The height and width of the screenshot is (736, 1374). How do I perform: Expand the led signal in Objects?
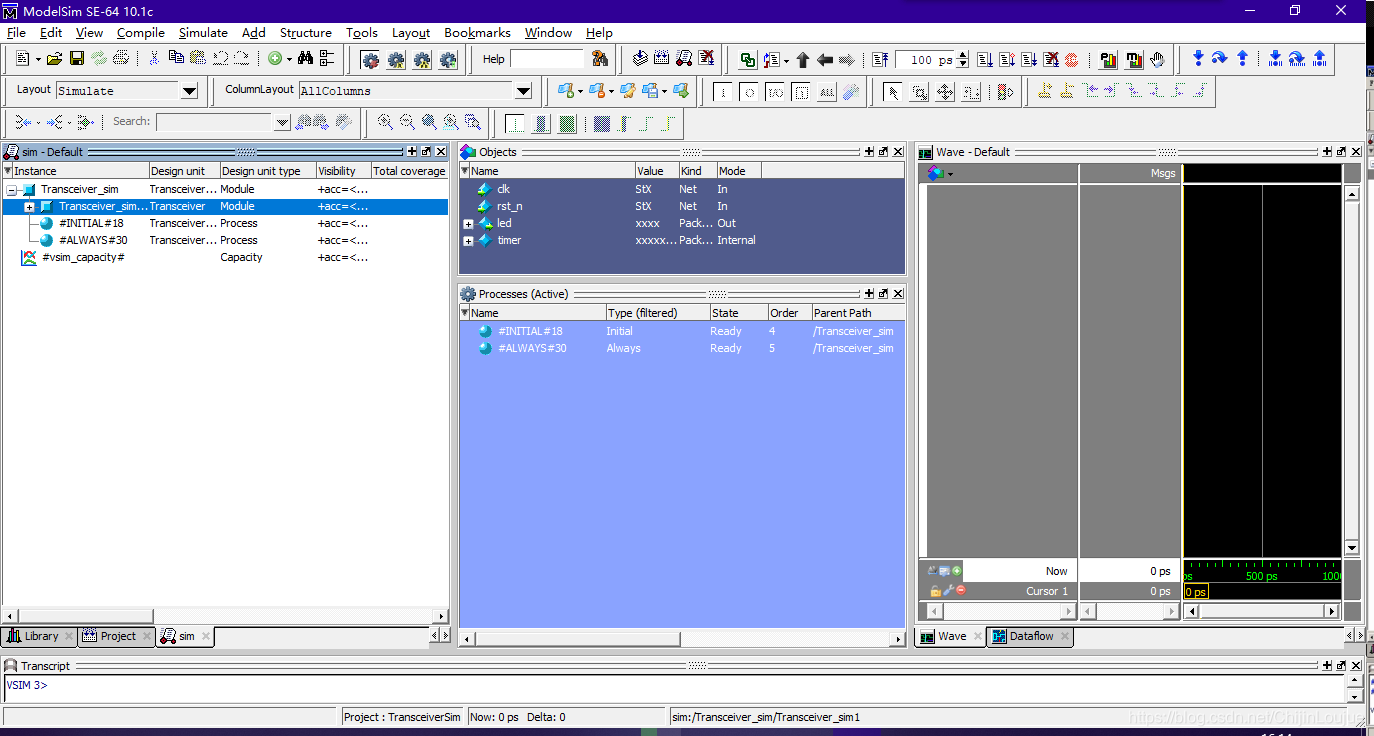pyautogui.click(x=468, y=223)
